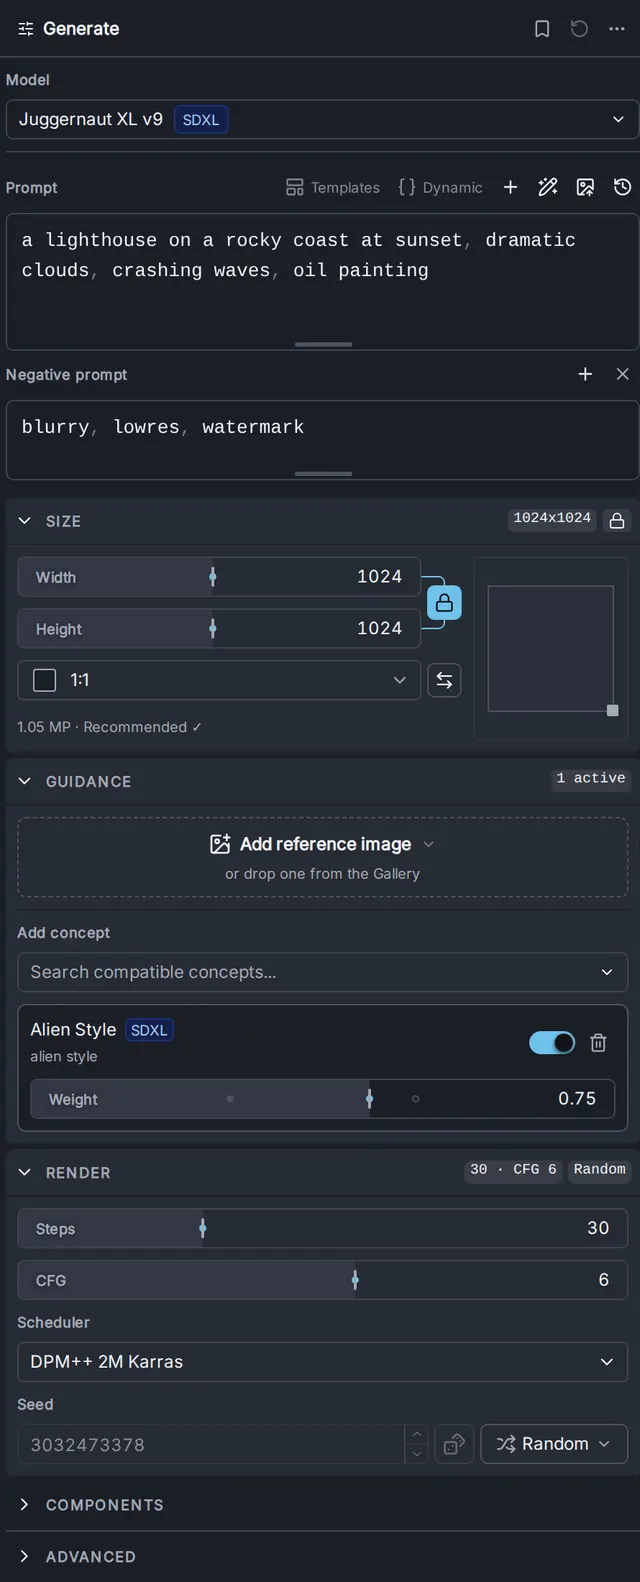Image resolution: width=640 pixels, height=1582 pixels.
Task: Swap width and height dimensions
Action: coord(444,680)
